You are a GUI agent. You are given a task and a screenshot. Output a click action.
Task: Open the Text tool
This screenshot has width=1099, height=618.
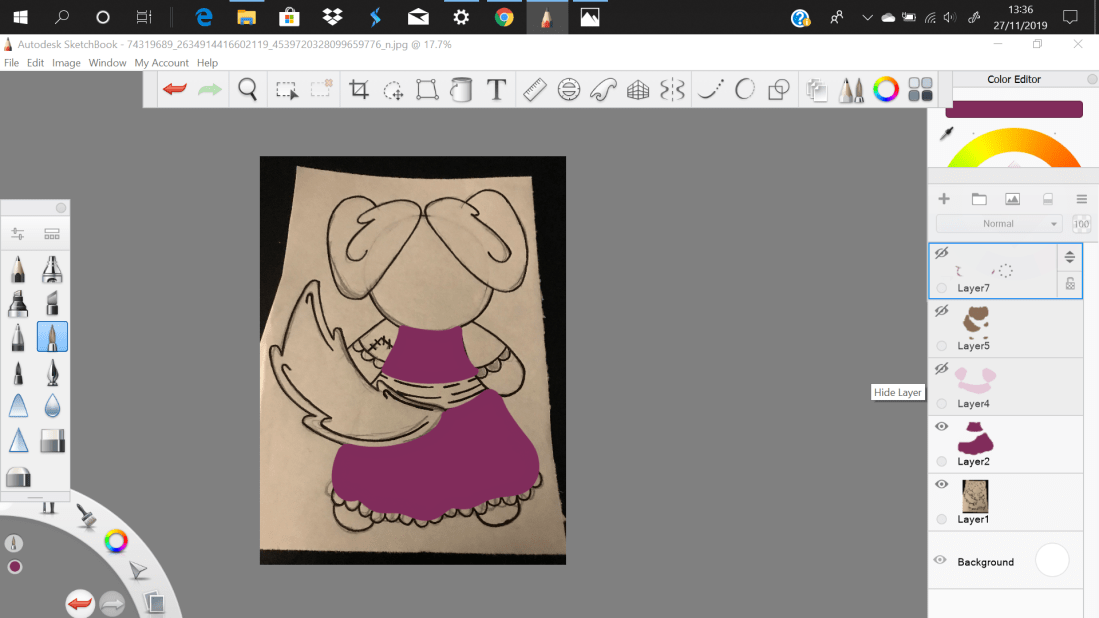click(x=496, y=89)
